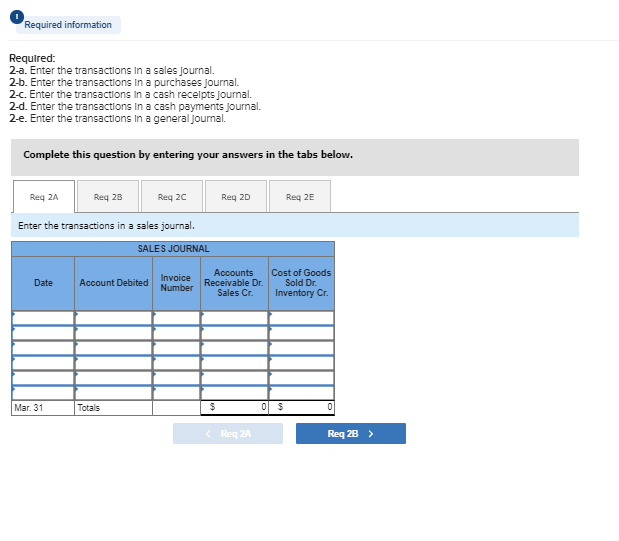
Task: Click the Totals label cell
Action: tap(113, 408)
